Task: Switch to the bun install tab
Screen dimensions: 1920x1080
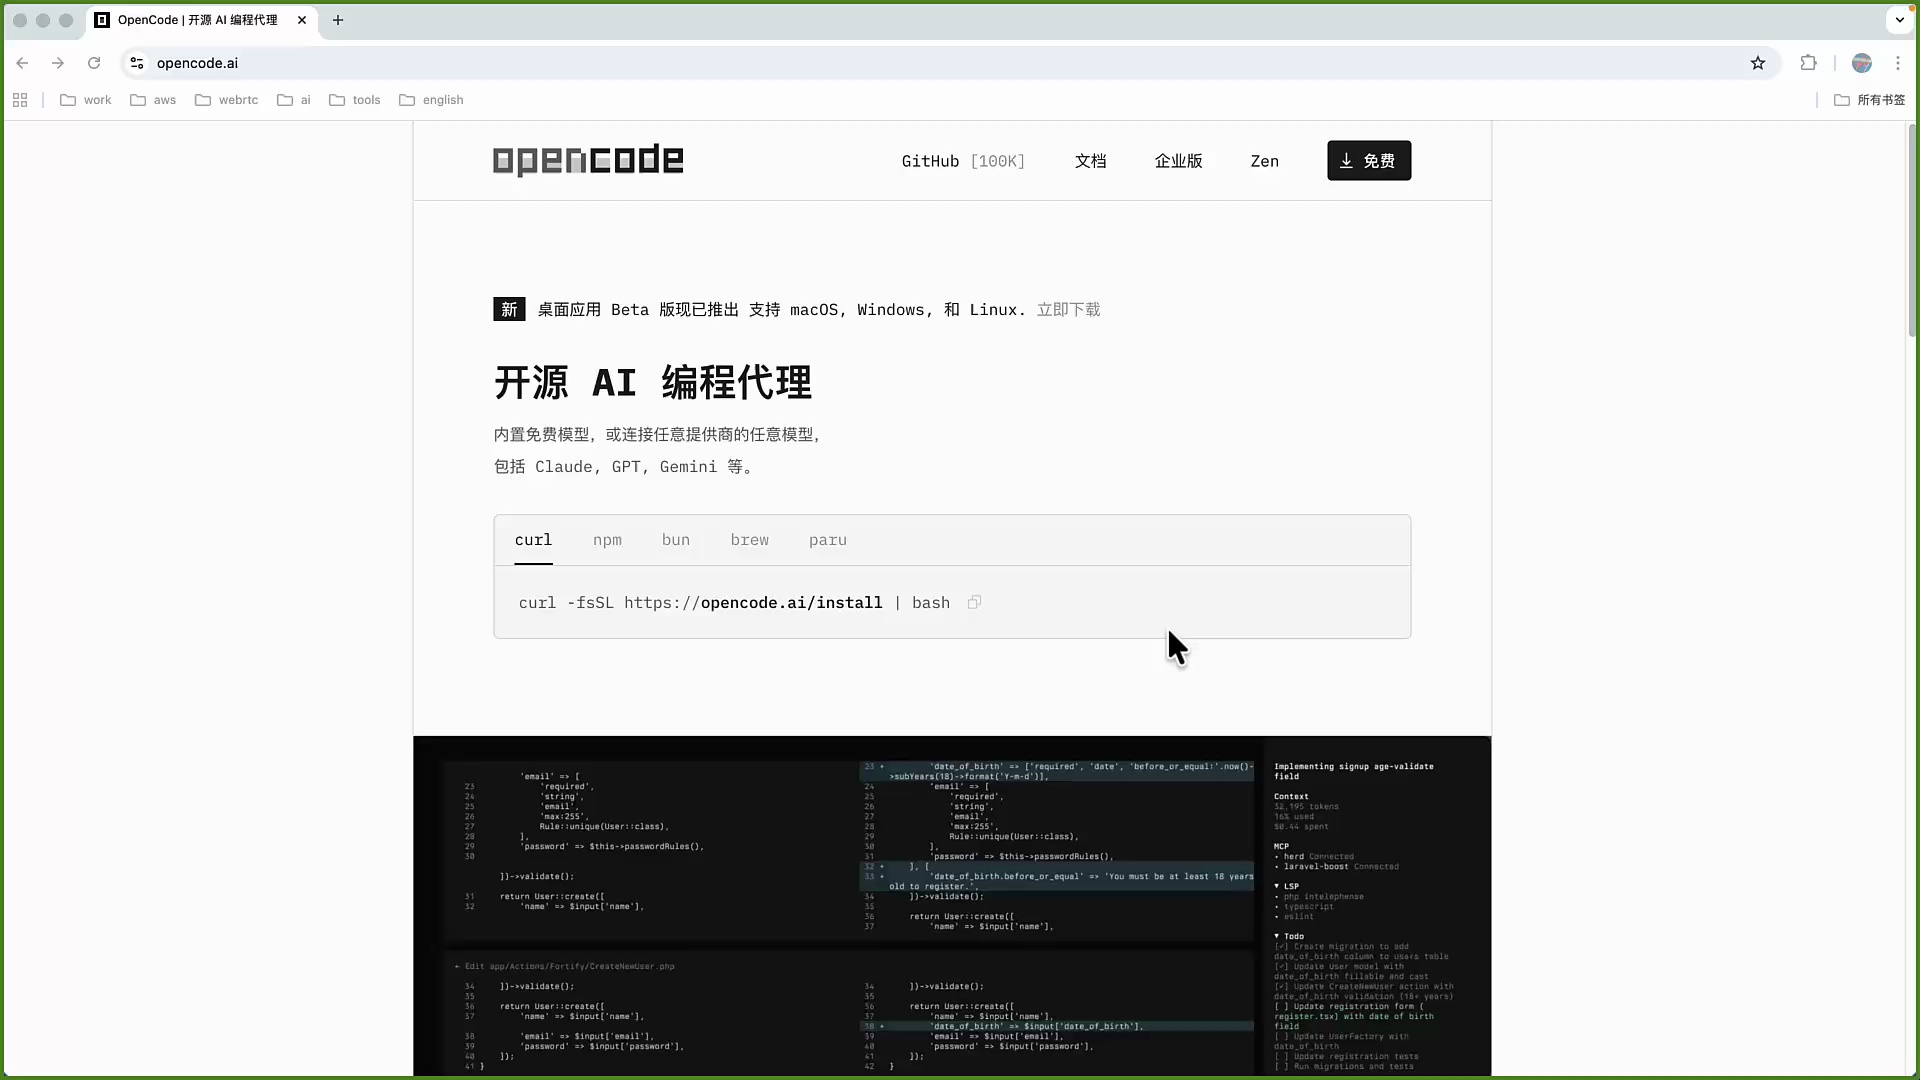Action: pos(676,540)
